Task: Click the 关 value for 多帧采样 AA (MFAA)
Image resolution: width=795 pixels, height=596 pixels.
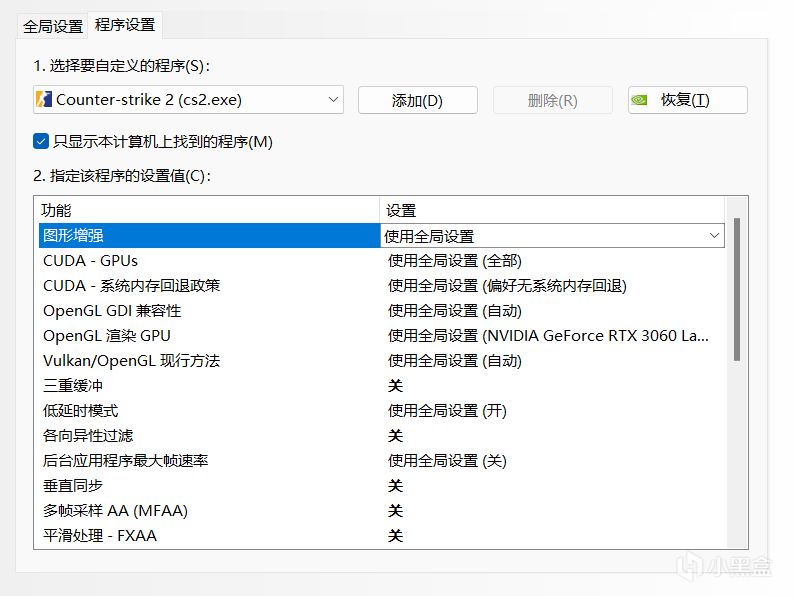Action: (395, 510)
